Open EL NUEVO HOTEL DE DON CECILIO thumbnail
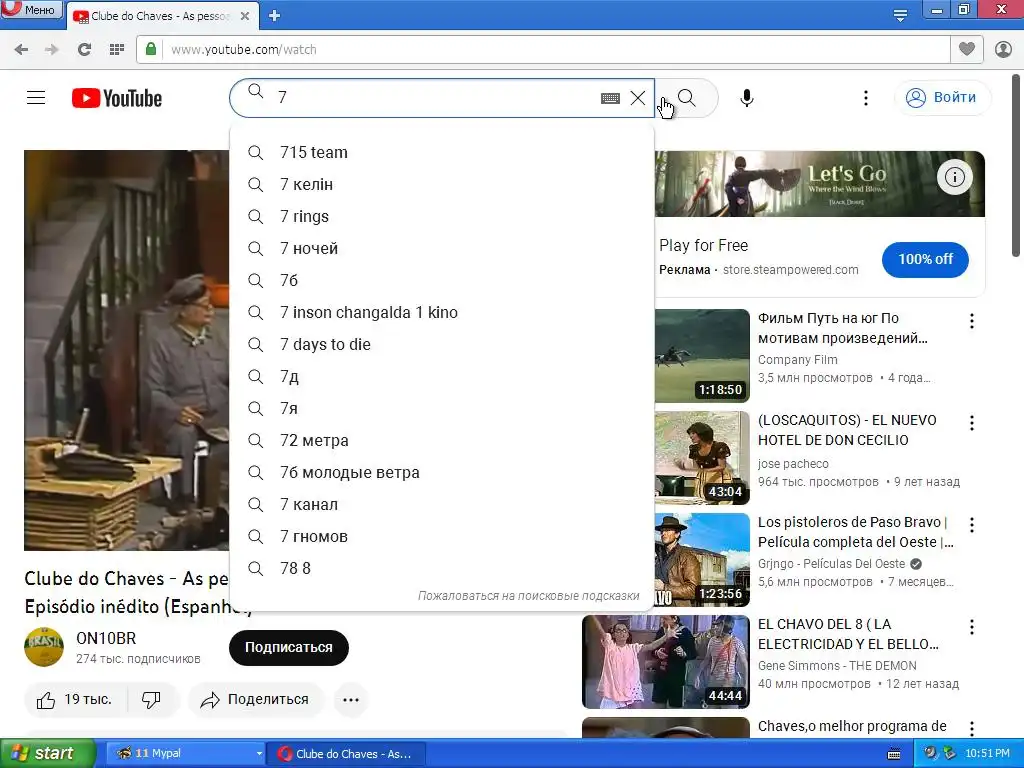 click(702, 457)
